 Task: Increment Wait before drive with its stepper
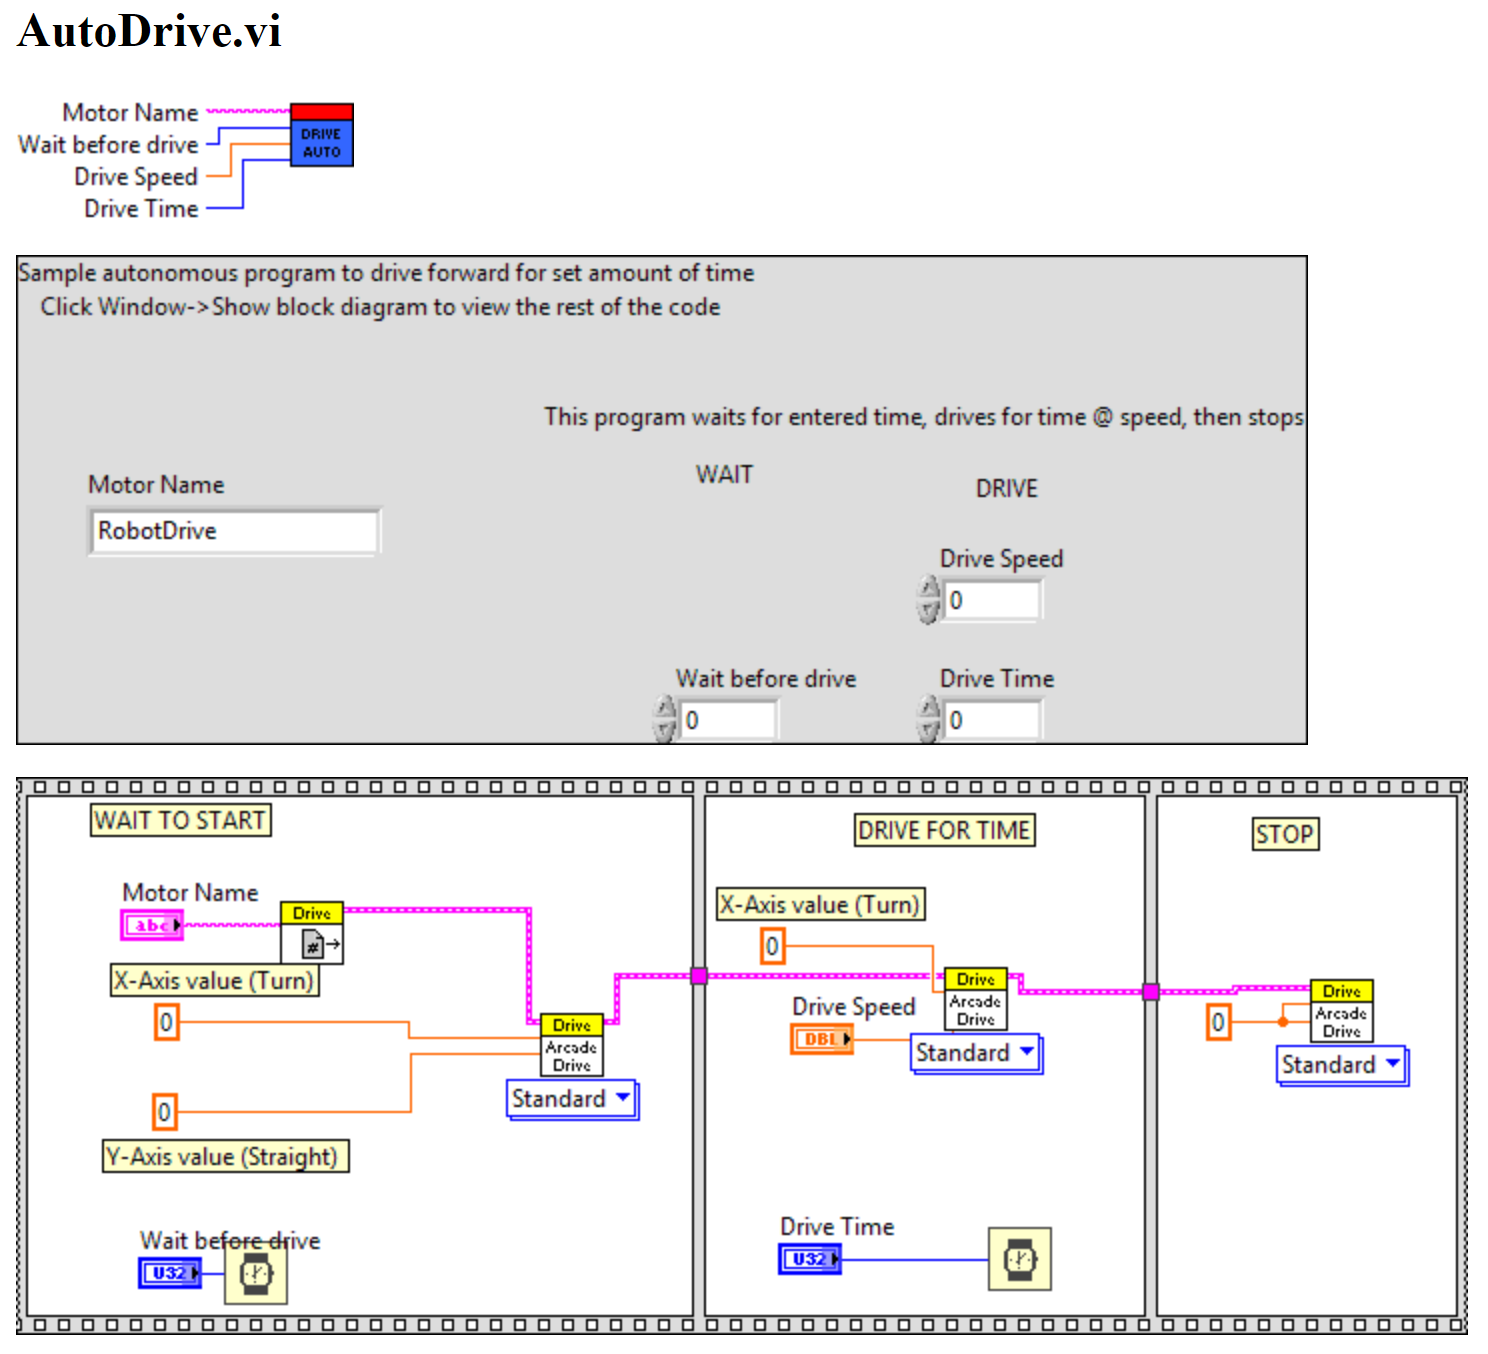pos(665,708)
